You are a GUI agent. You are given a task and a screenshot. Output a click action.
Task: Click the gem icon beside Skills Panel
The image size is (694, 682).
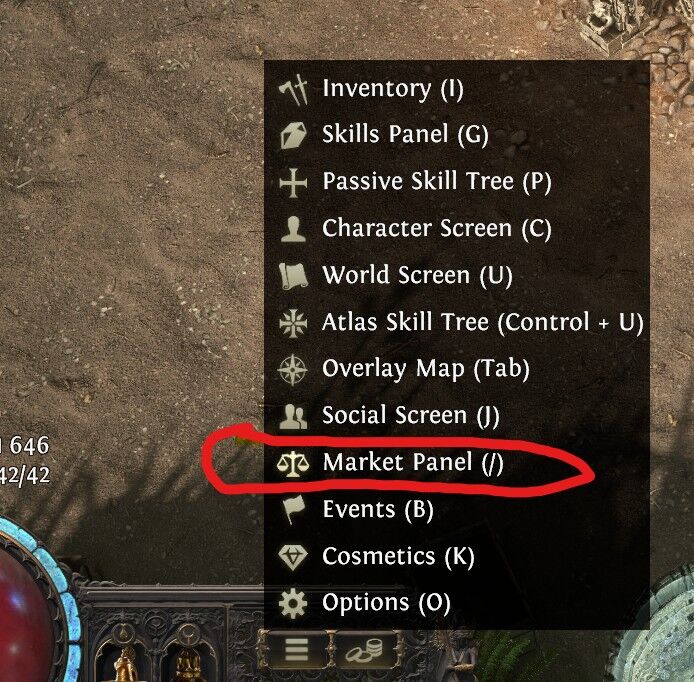click(293, 135)
